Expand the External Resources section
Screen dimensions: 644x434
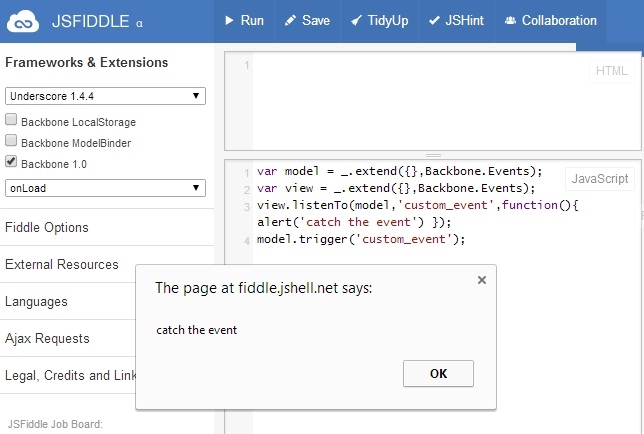tap(62, 265)
